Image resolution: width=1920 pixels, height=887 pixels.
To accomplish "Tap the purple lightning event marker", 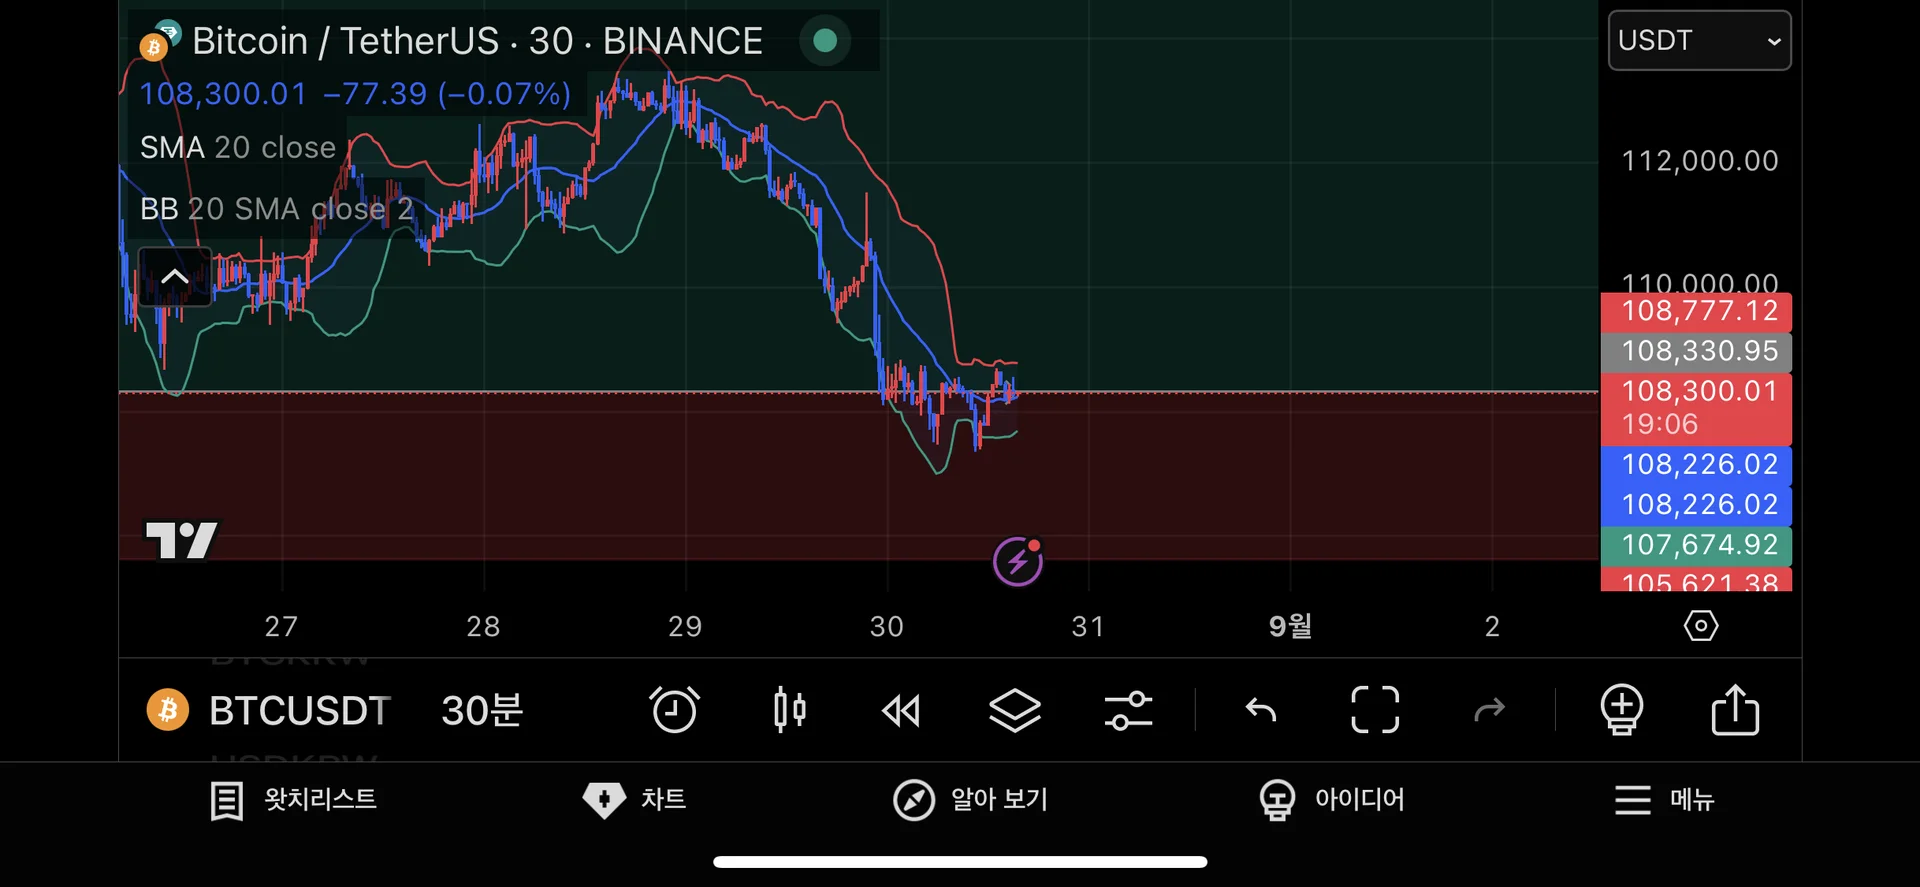I will 1018,561.
